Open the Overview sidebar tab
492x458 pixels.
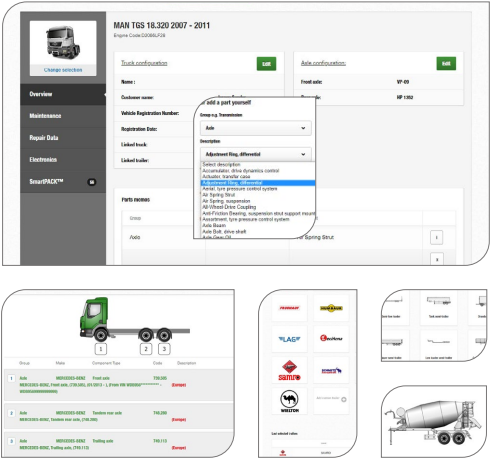tap(63, 94)
